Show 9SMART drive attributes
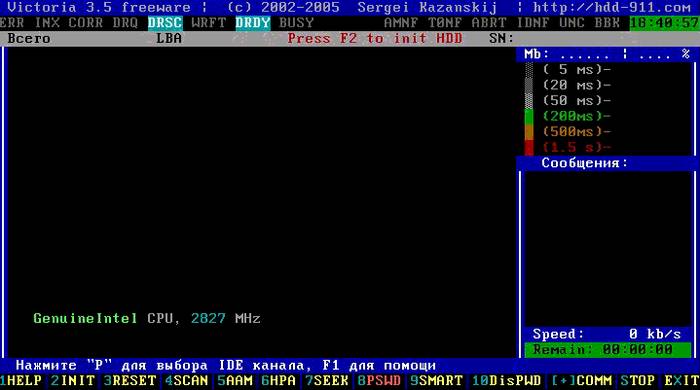 (436, 381)
